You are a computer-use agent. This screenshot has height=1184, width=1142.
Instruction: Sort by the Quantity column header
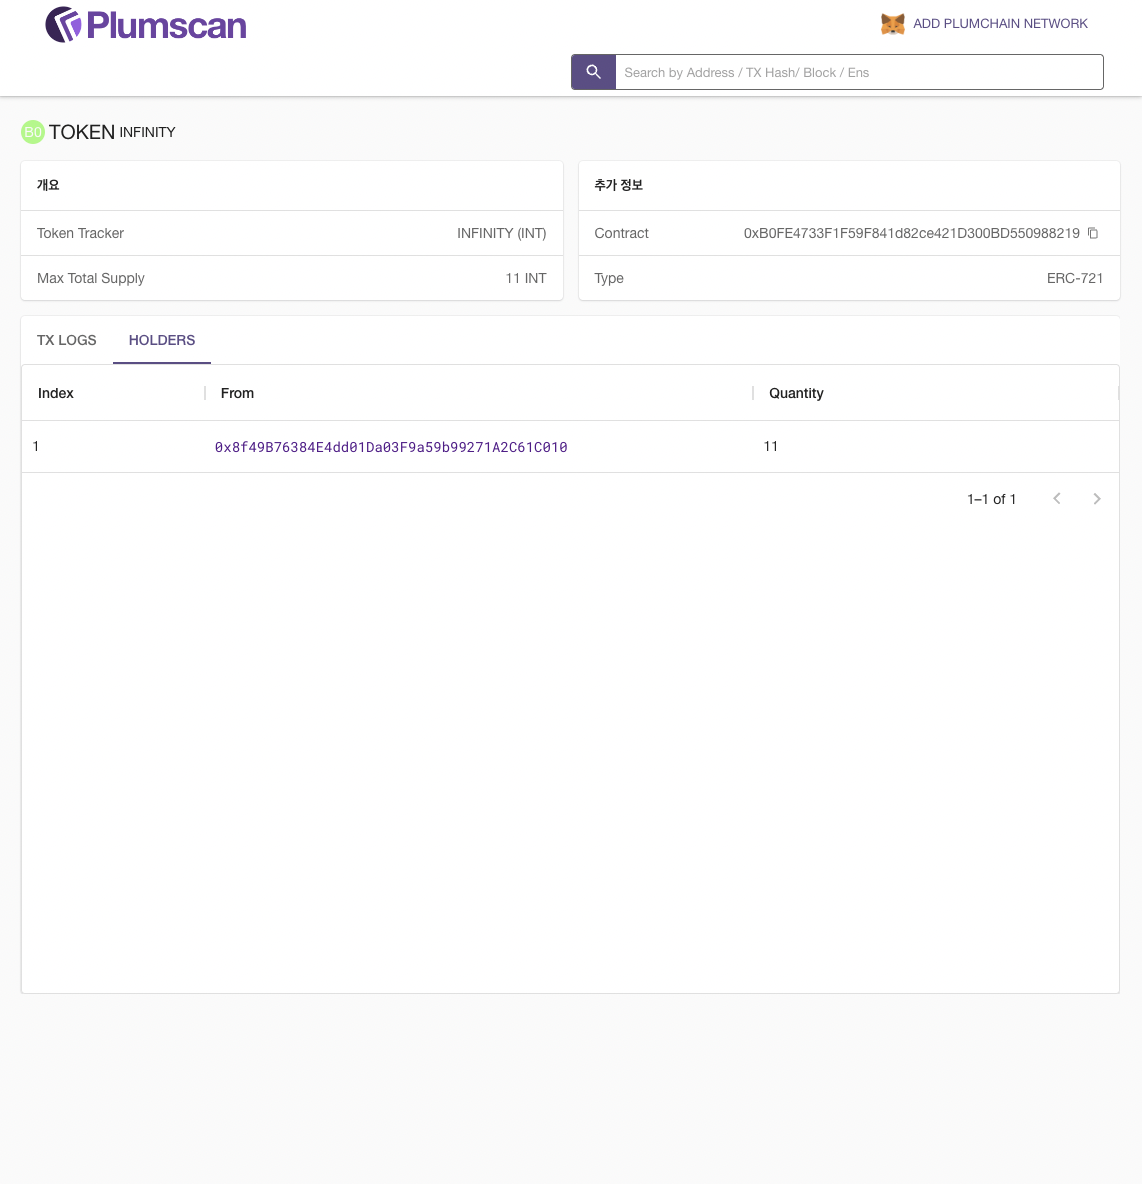[x=796, y=393]
